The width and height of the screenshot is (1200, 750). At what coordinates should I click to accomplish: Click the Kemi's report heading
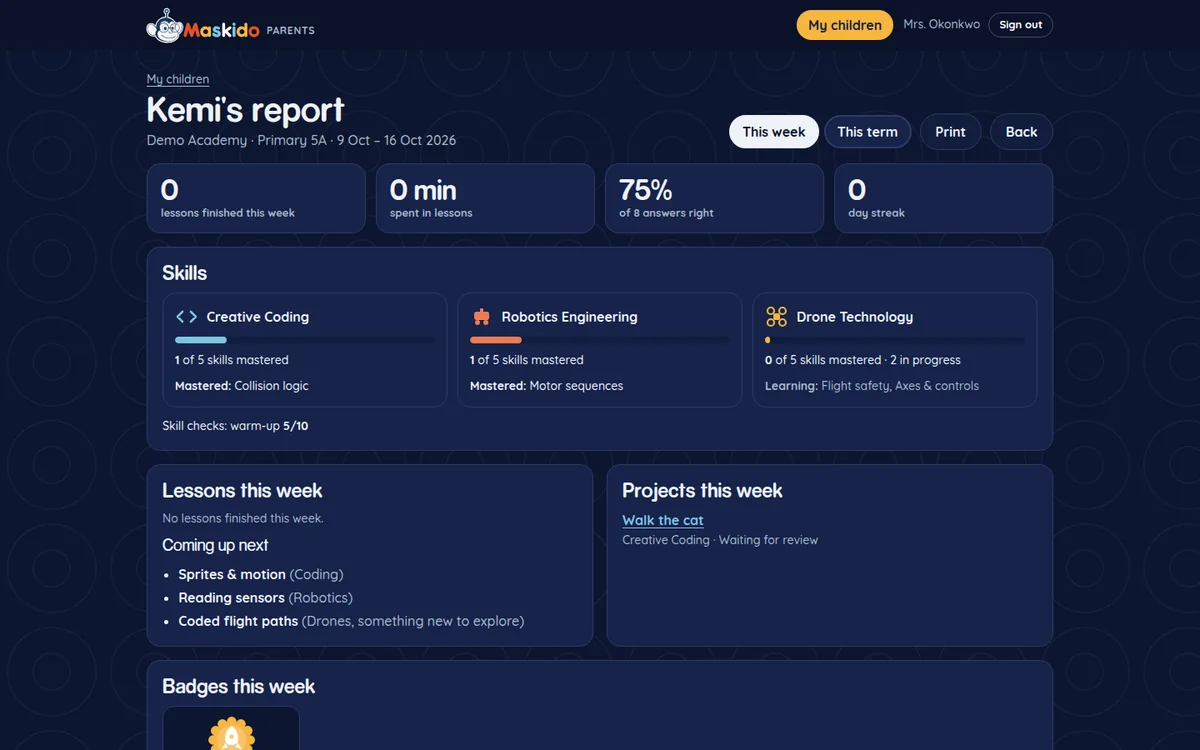point(245,109)
